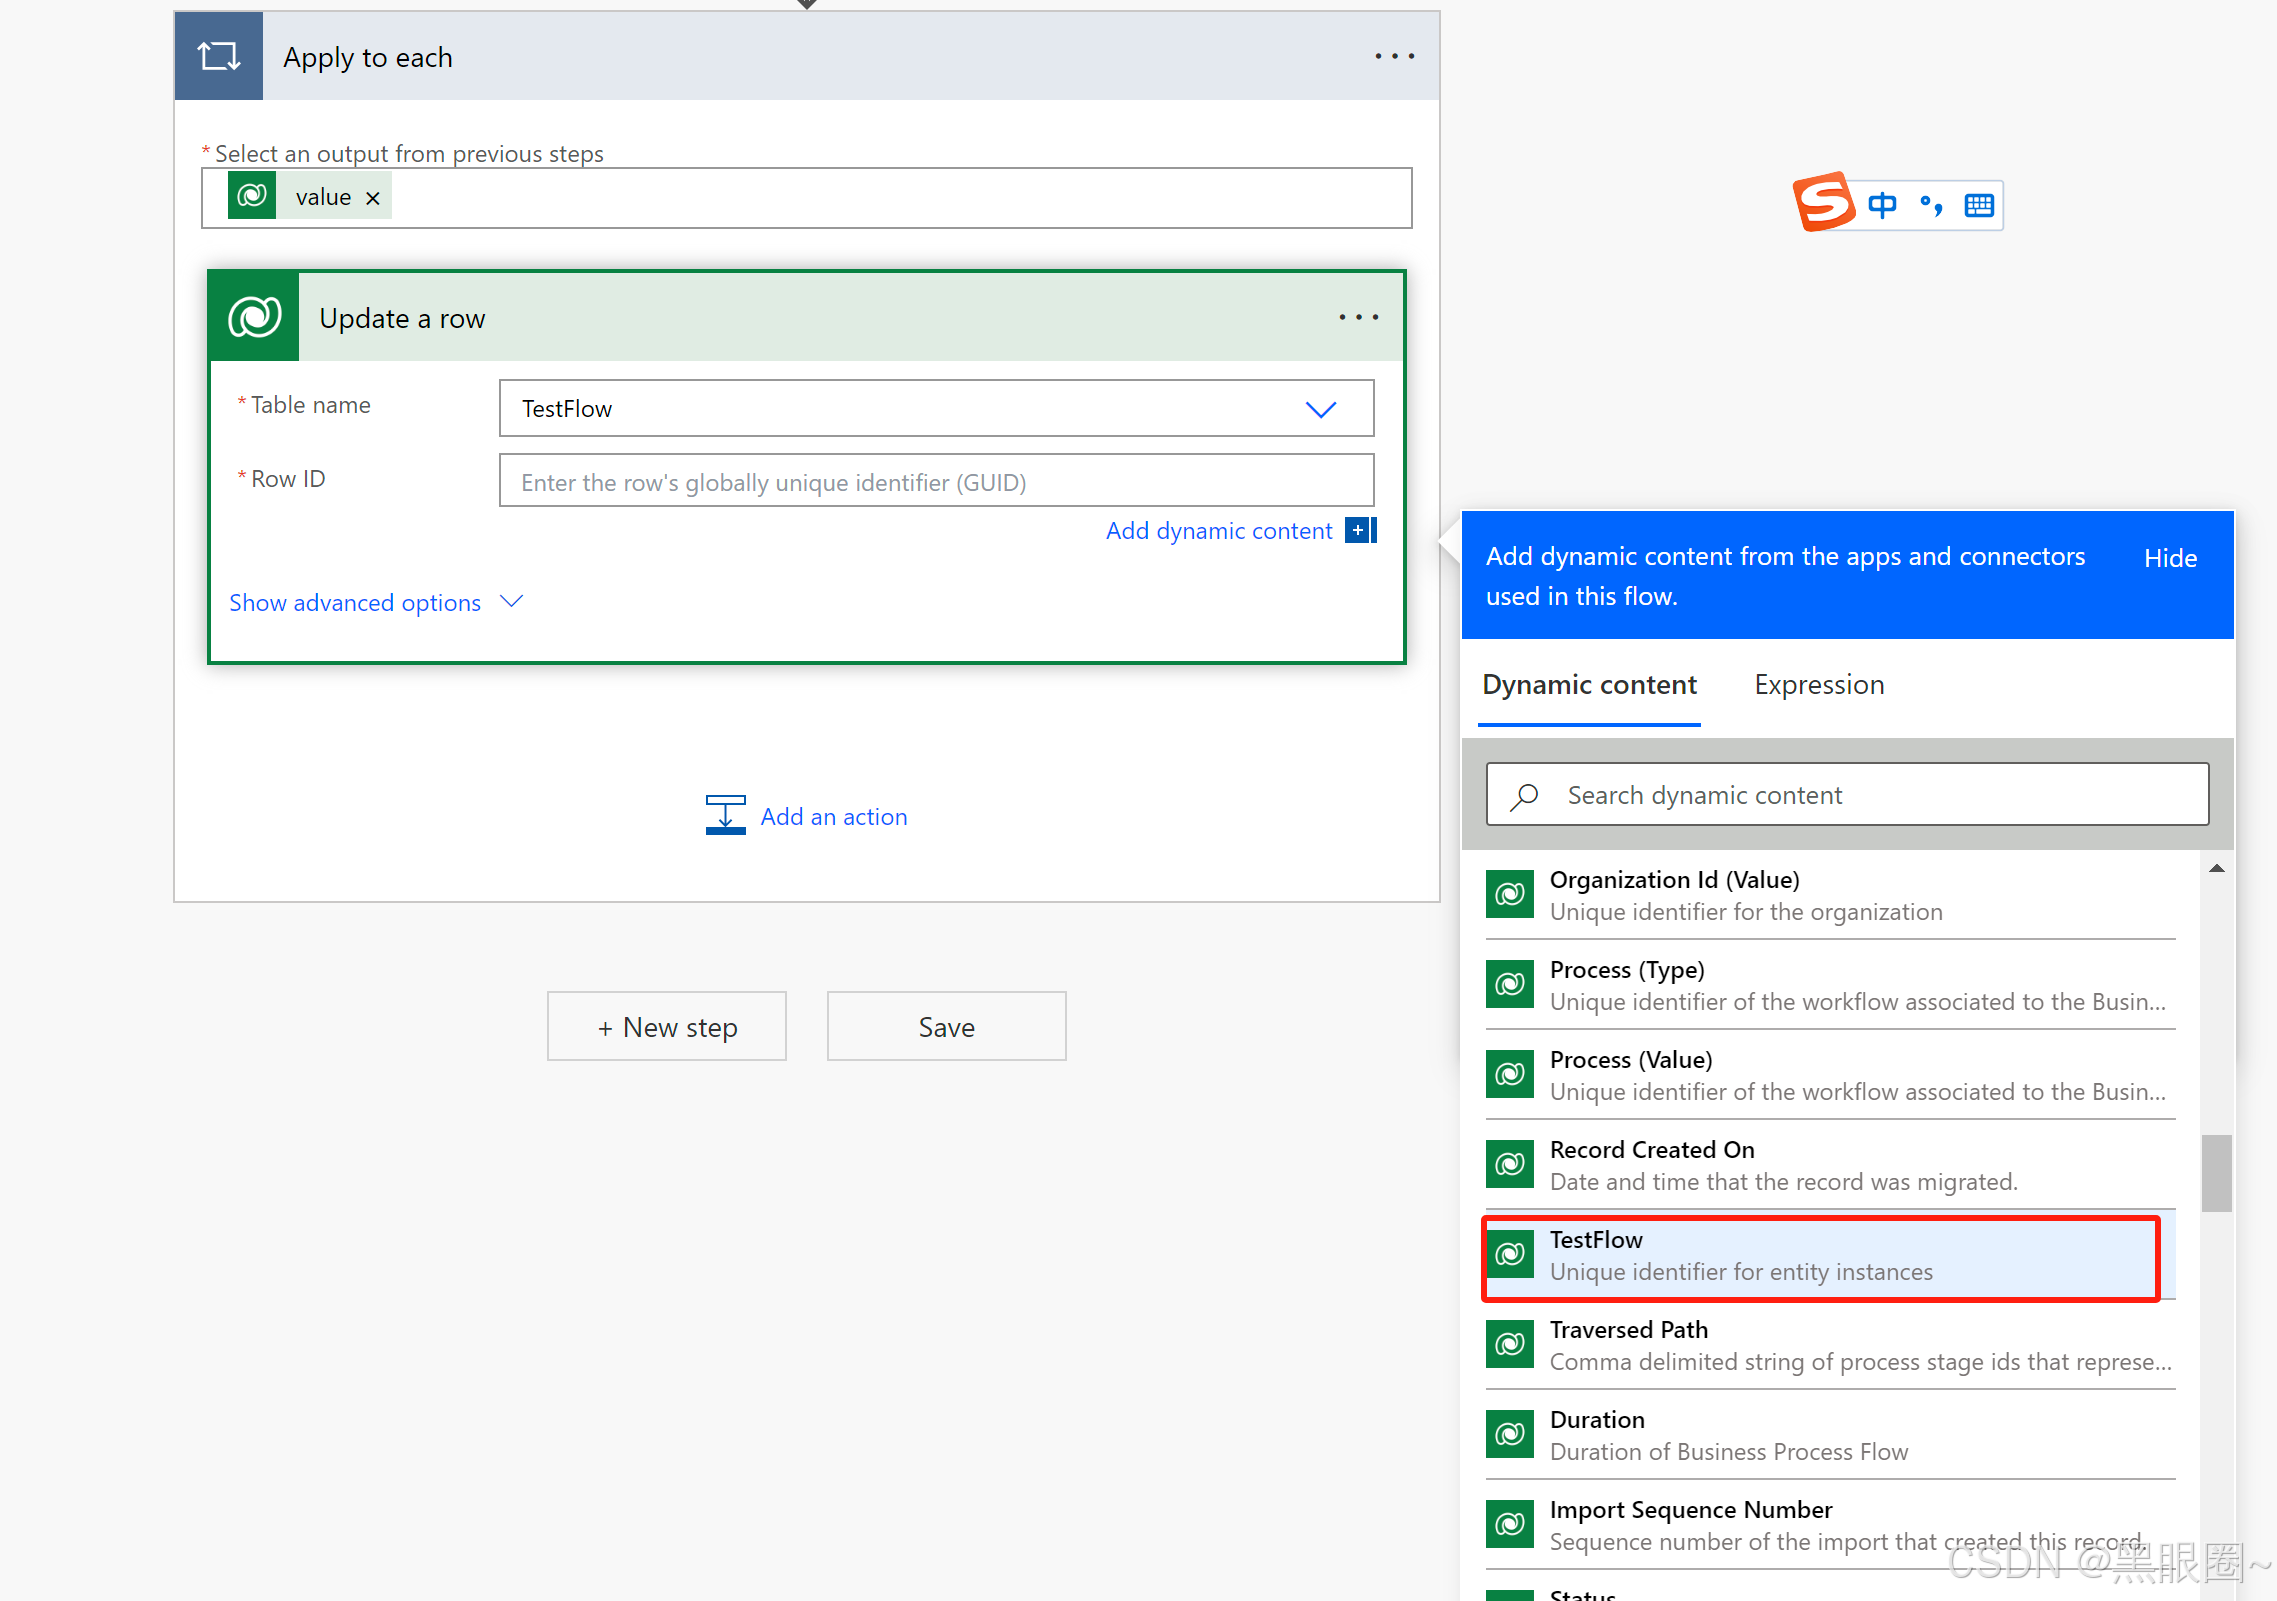Switch to the Expression tab
Viewport: 2277px width, 1601px height.
1818,684
